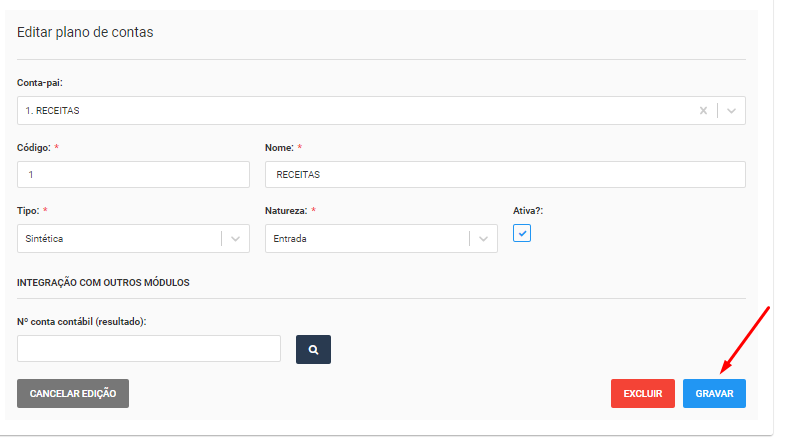This screenshot has width=785, height=441.
Task: Expand the Natureza dropdown arrow
Action: tap(483, 239)
